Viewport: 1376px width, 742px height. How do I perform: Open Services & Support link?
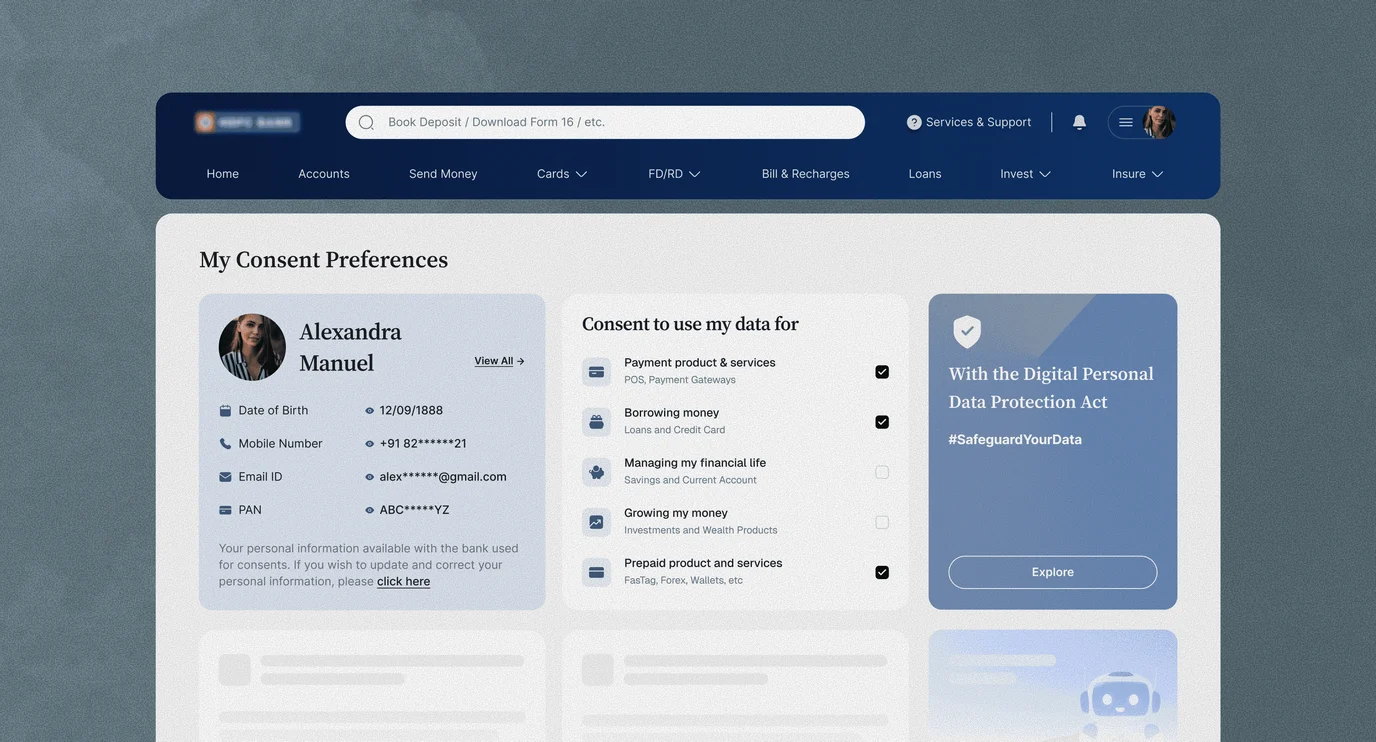pos(969,122)
